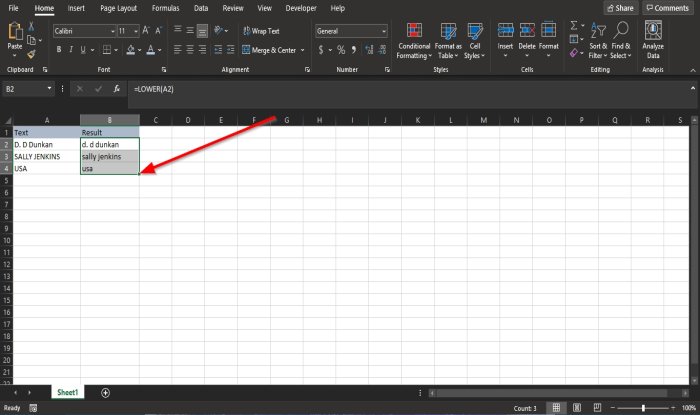Expand Merge & Center options arrow
Image resolution: width=700 pixels, height=415 pixels.
(303, 50)
